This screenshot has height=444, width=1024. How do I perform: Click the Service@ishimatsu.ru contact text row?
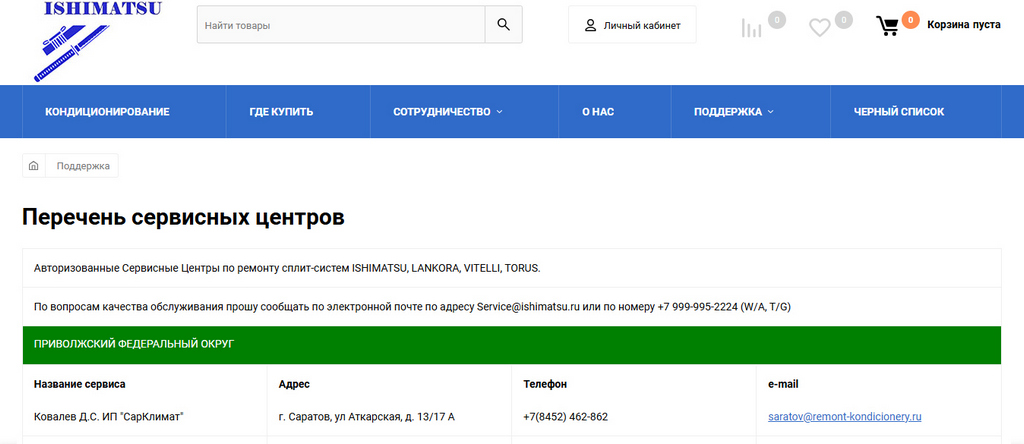(511, 306)
